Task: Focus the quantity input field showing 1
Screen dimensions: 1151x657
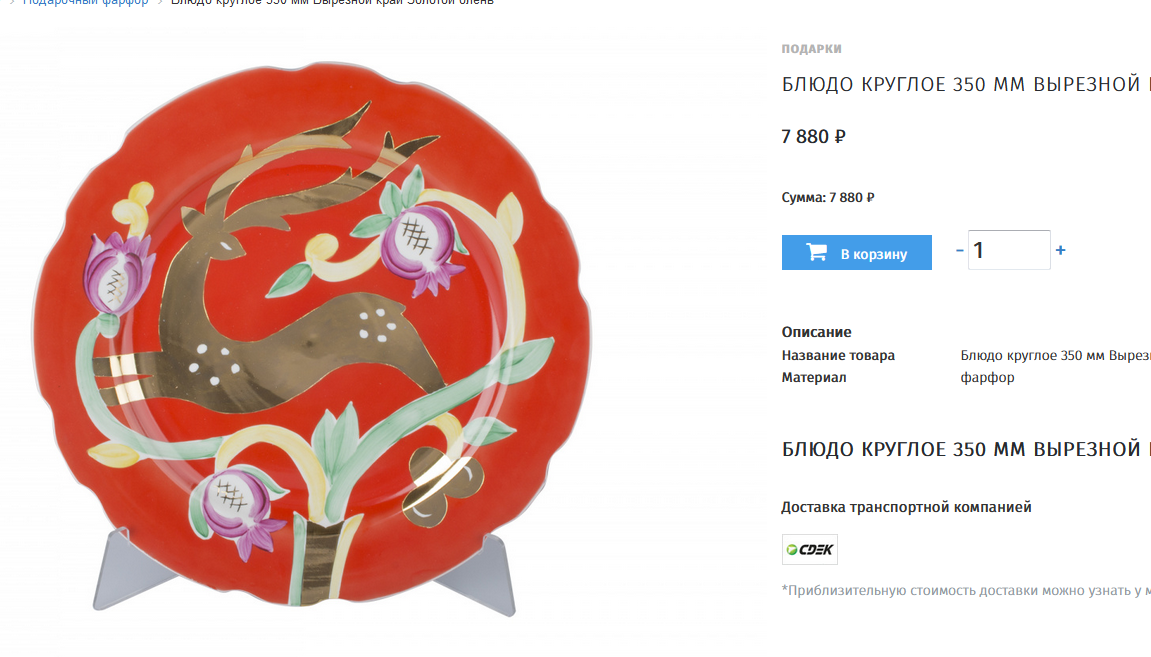Action: [x=1009, y=250]
